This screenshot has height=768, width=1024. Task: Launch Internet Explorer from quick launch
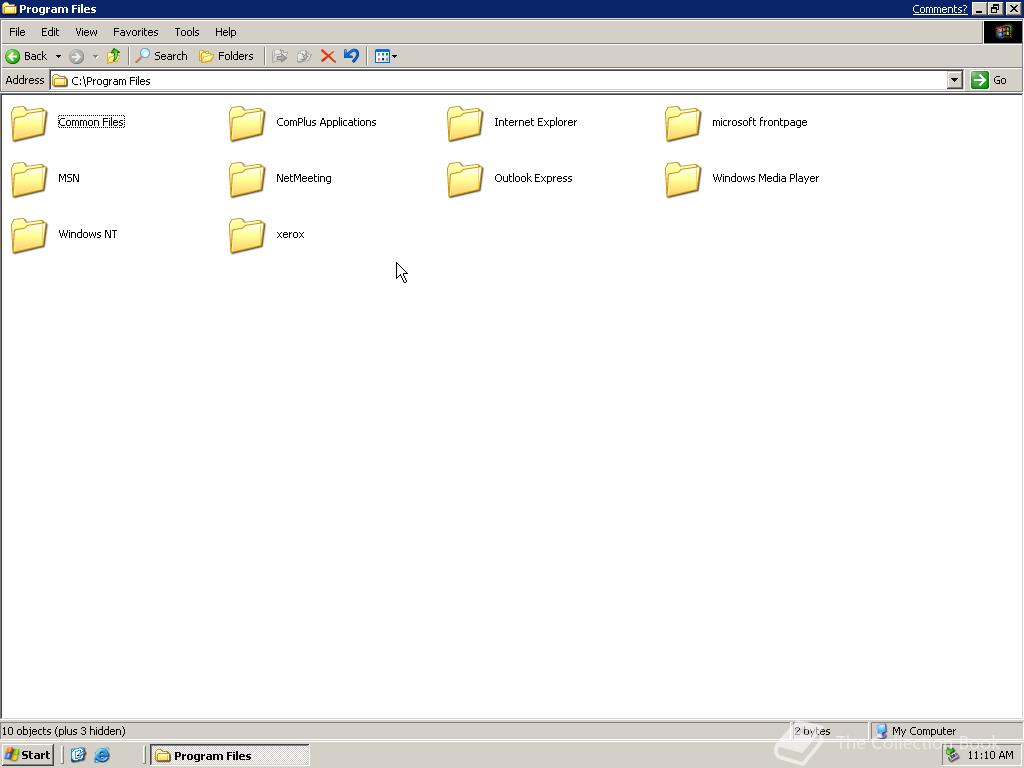click(x=103, y=756)
